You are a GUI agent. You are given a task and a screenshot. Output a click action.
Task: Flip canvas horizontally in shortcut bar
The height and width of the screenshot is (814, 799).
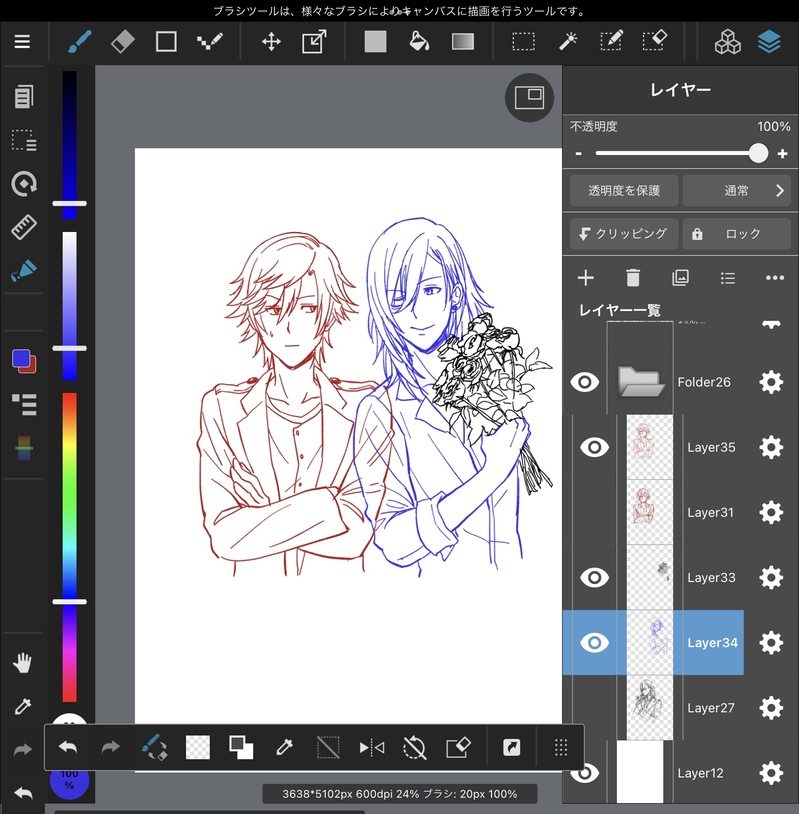372,748
